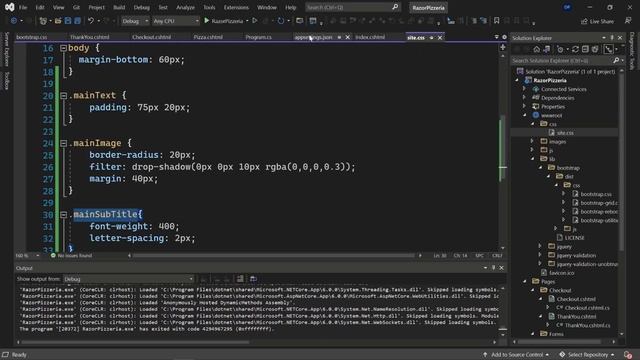Switch to the Checkout.cshtml tab

point(151,37)
